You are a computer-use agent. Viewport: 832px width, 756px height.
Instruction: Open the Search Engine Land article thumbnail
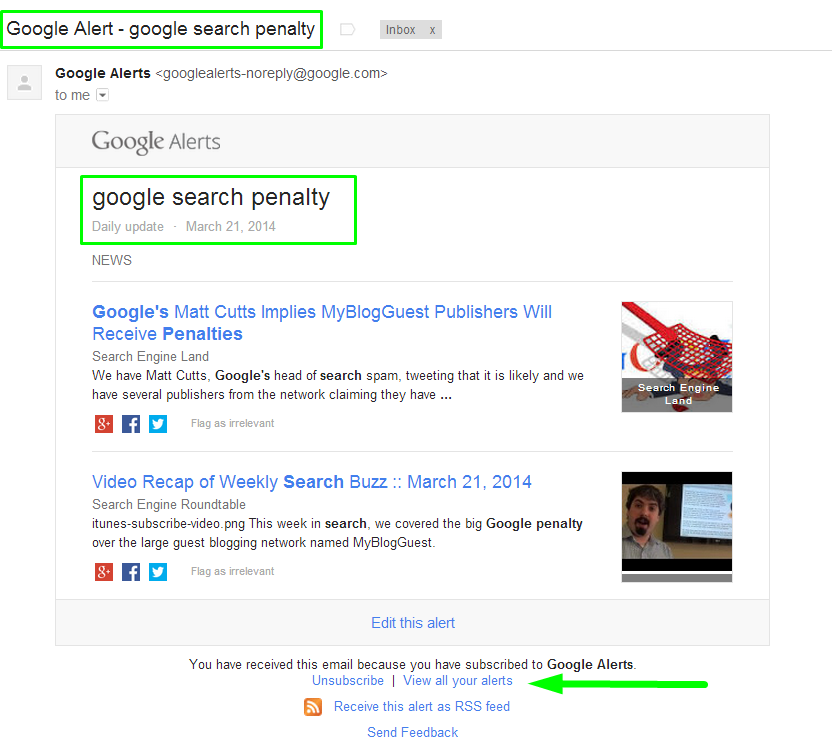[676, 356]
